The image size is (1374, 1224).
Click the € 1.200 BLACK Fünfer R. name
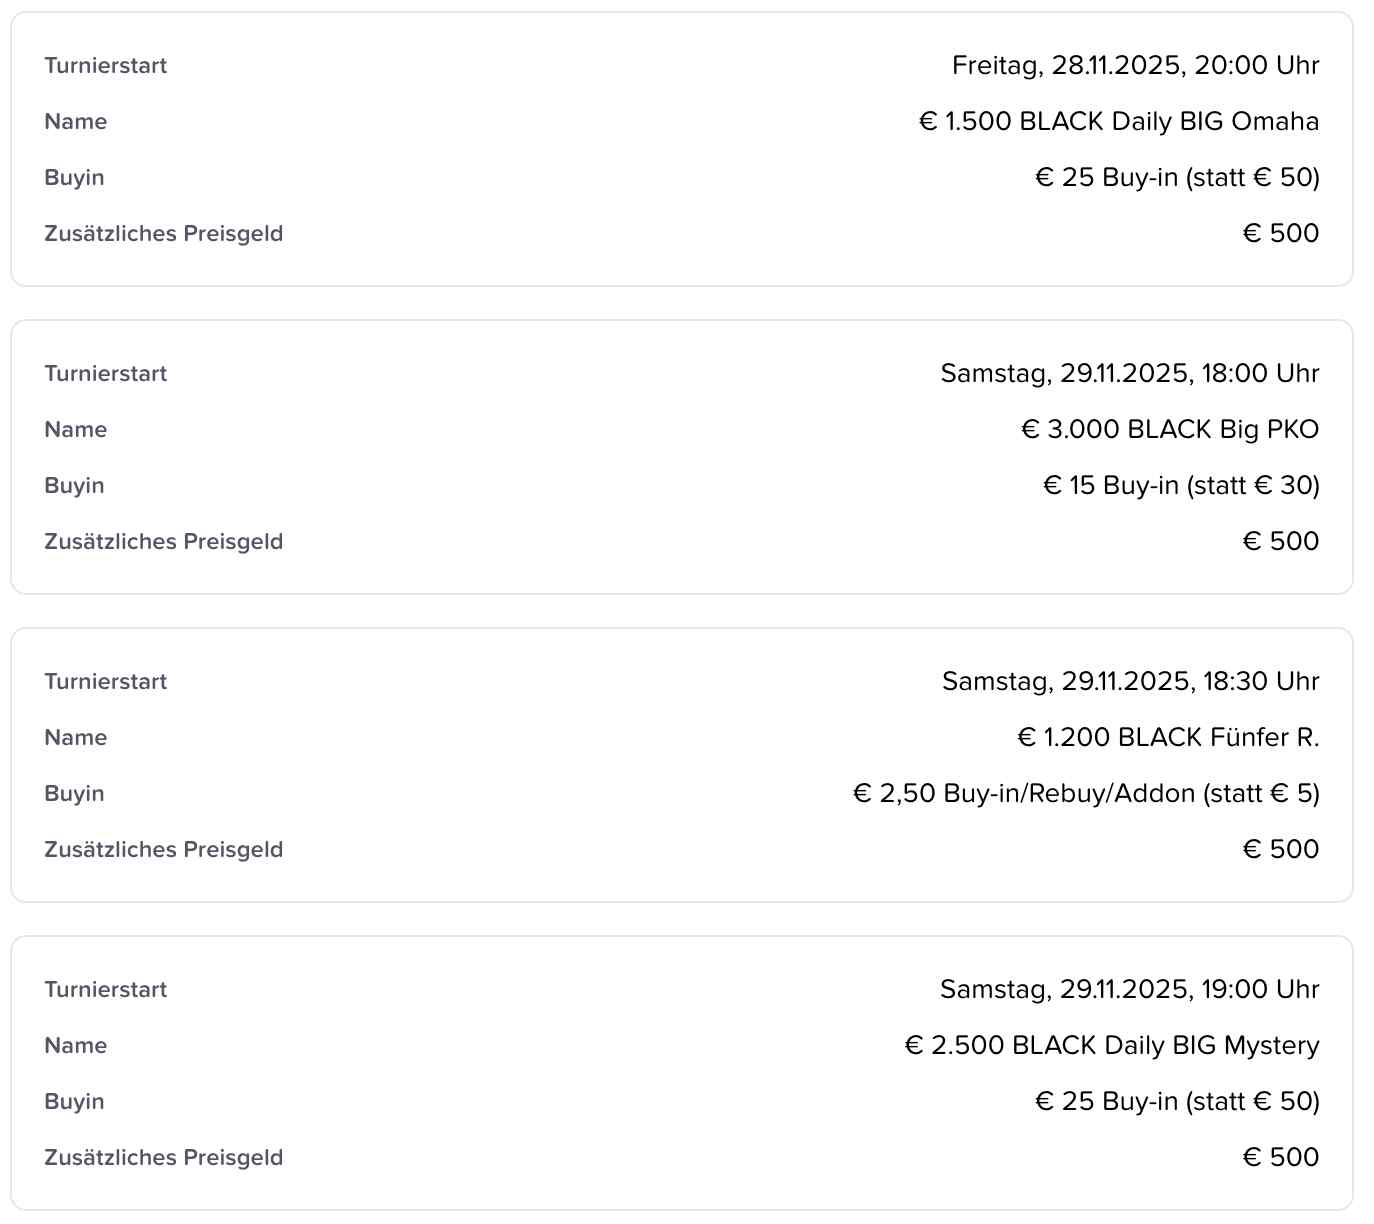[1168, 738]
